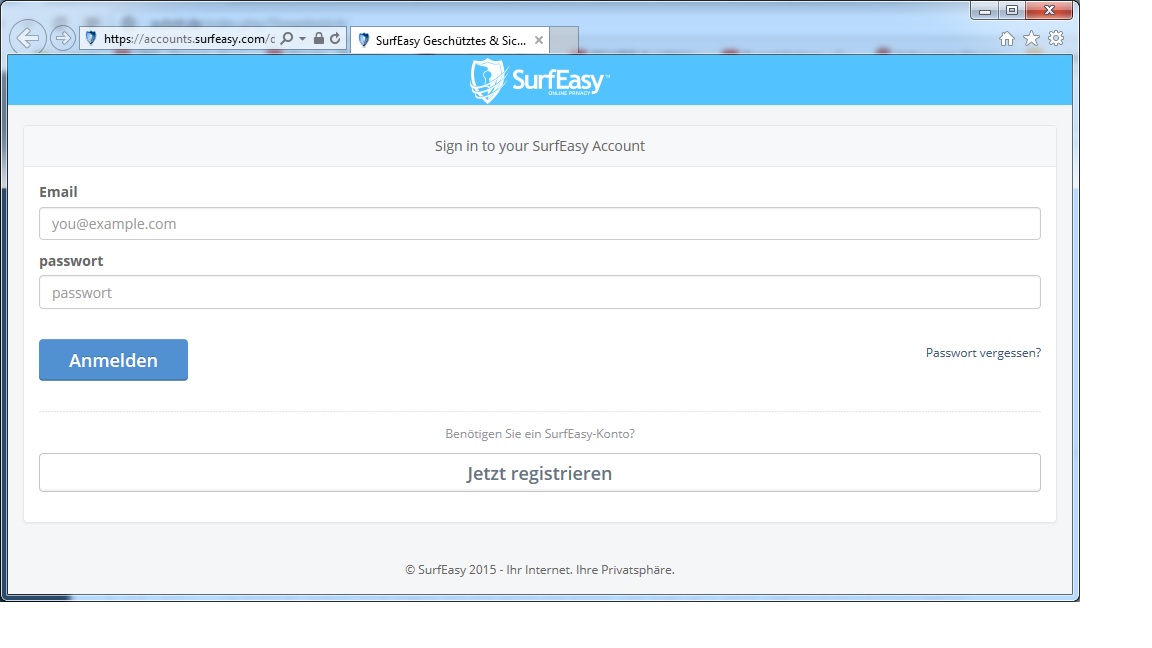This screenshot has width=1152, height=648.
Task: Refresh the page with the reload icon
Action: tap(335, 39)
